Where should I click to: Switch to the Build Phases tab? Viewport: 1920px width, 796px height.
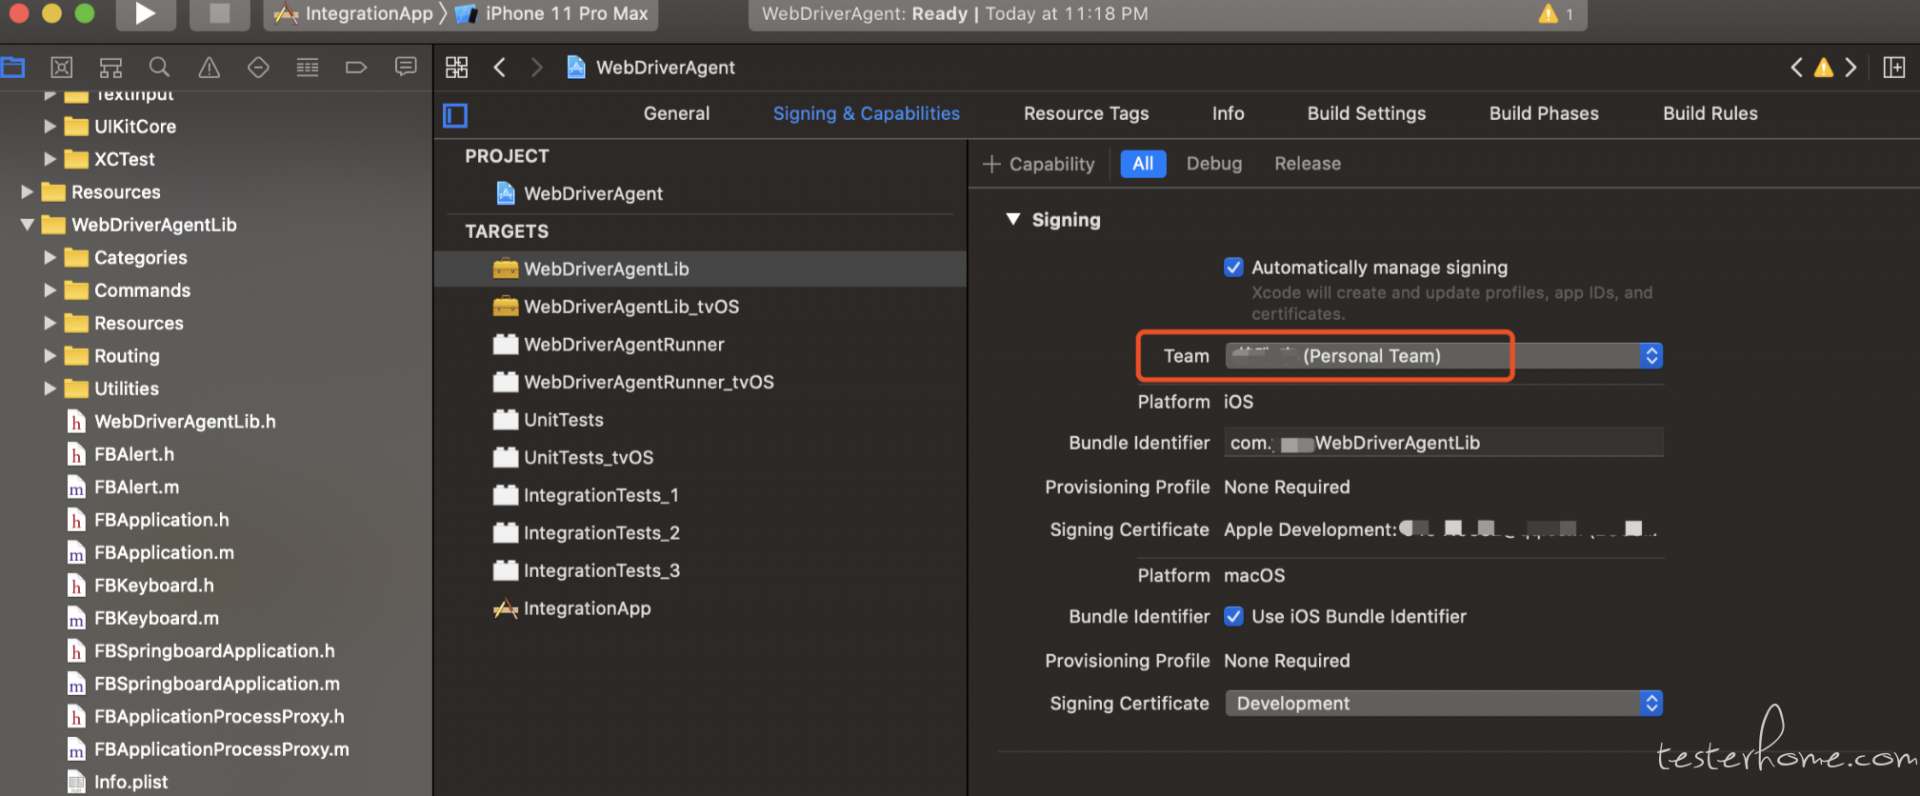pyautogui.click(x=1543, y=114)
